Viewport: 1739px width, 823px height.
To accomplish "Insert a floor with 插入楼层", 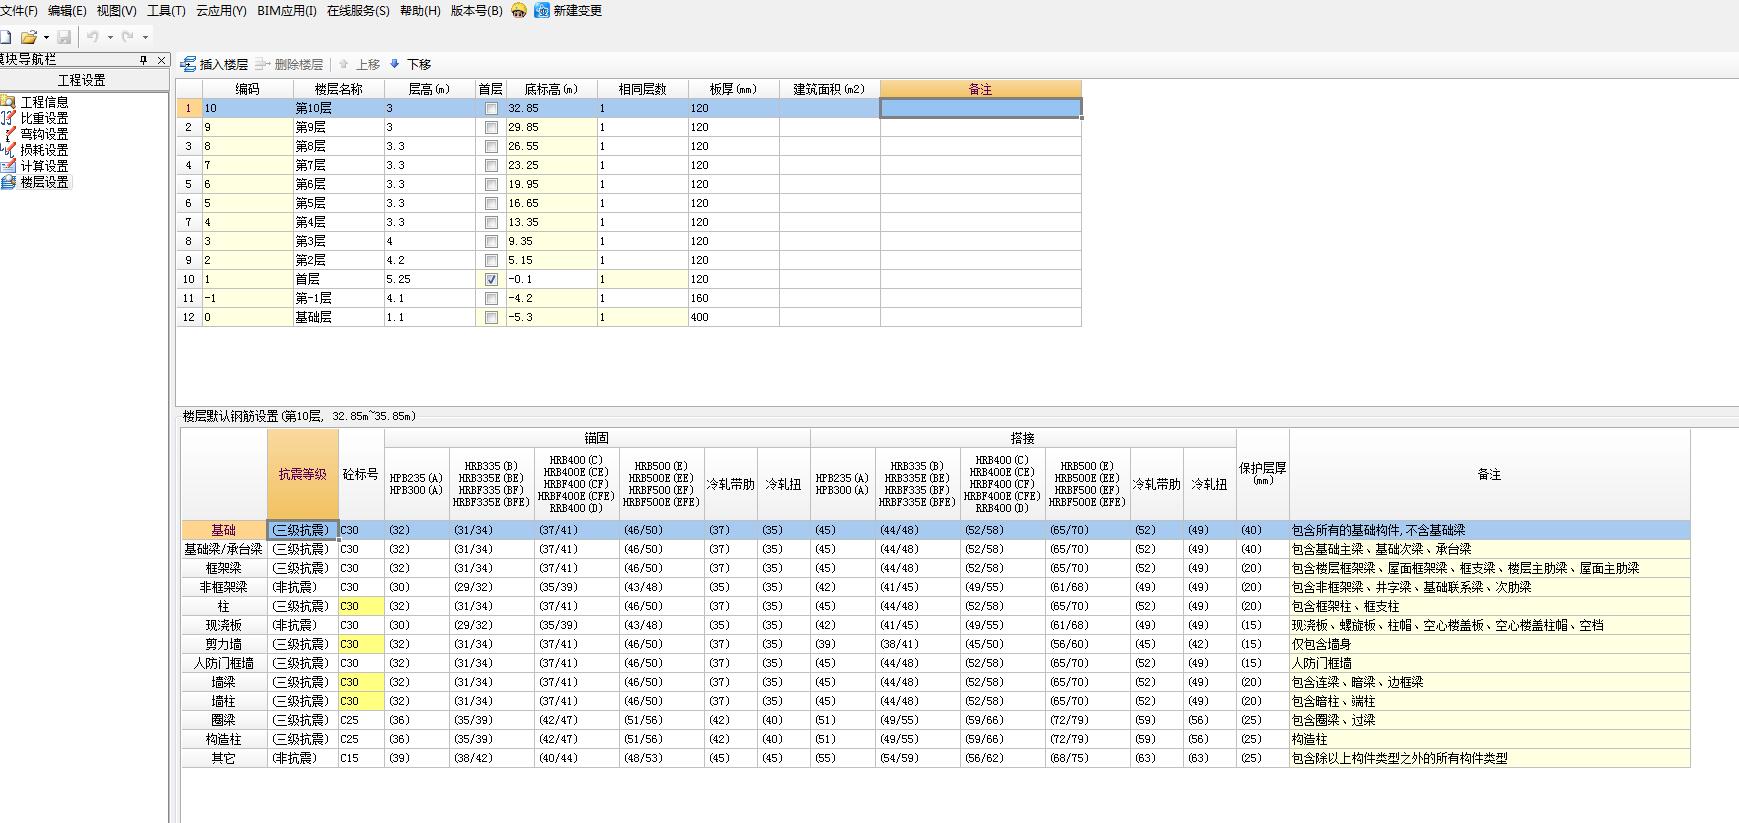I will coord(214,64).
